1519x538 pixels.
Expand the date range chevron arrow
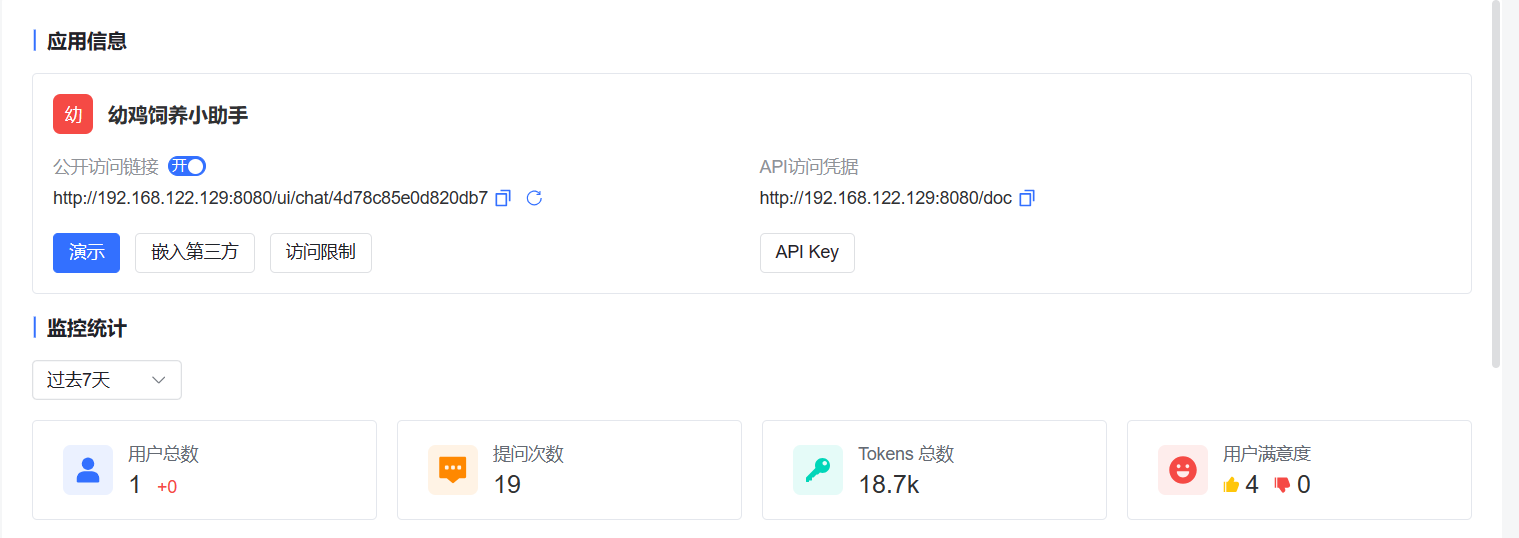[x=158, y=380]
